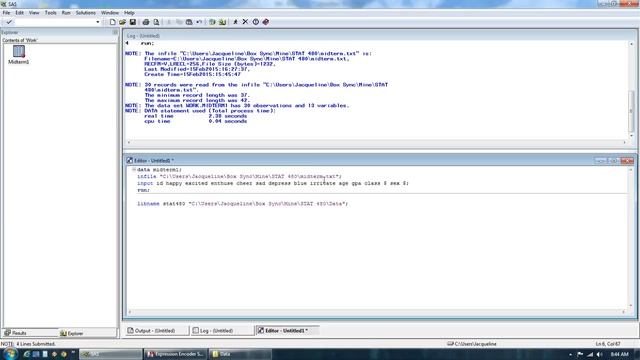Screen dimensions: 640x360
Task: Click the Internet Explorer quick launch icon
Action: click(x=27, y=354)
